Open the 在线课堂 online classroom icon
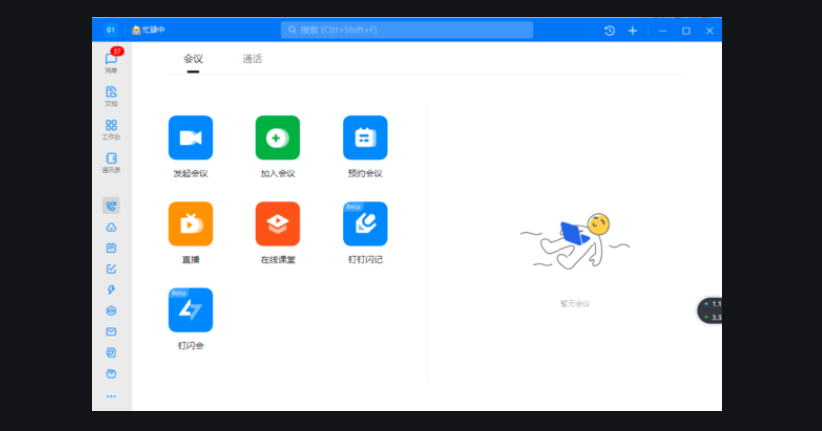 278,224
